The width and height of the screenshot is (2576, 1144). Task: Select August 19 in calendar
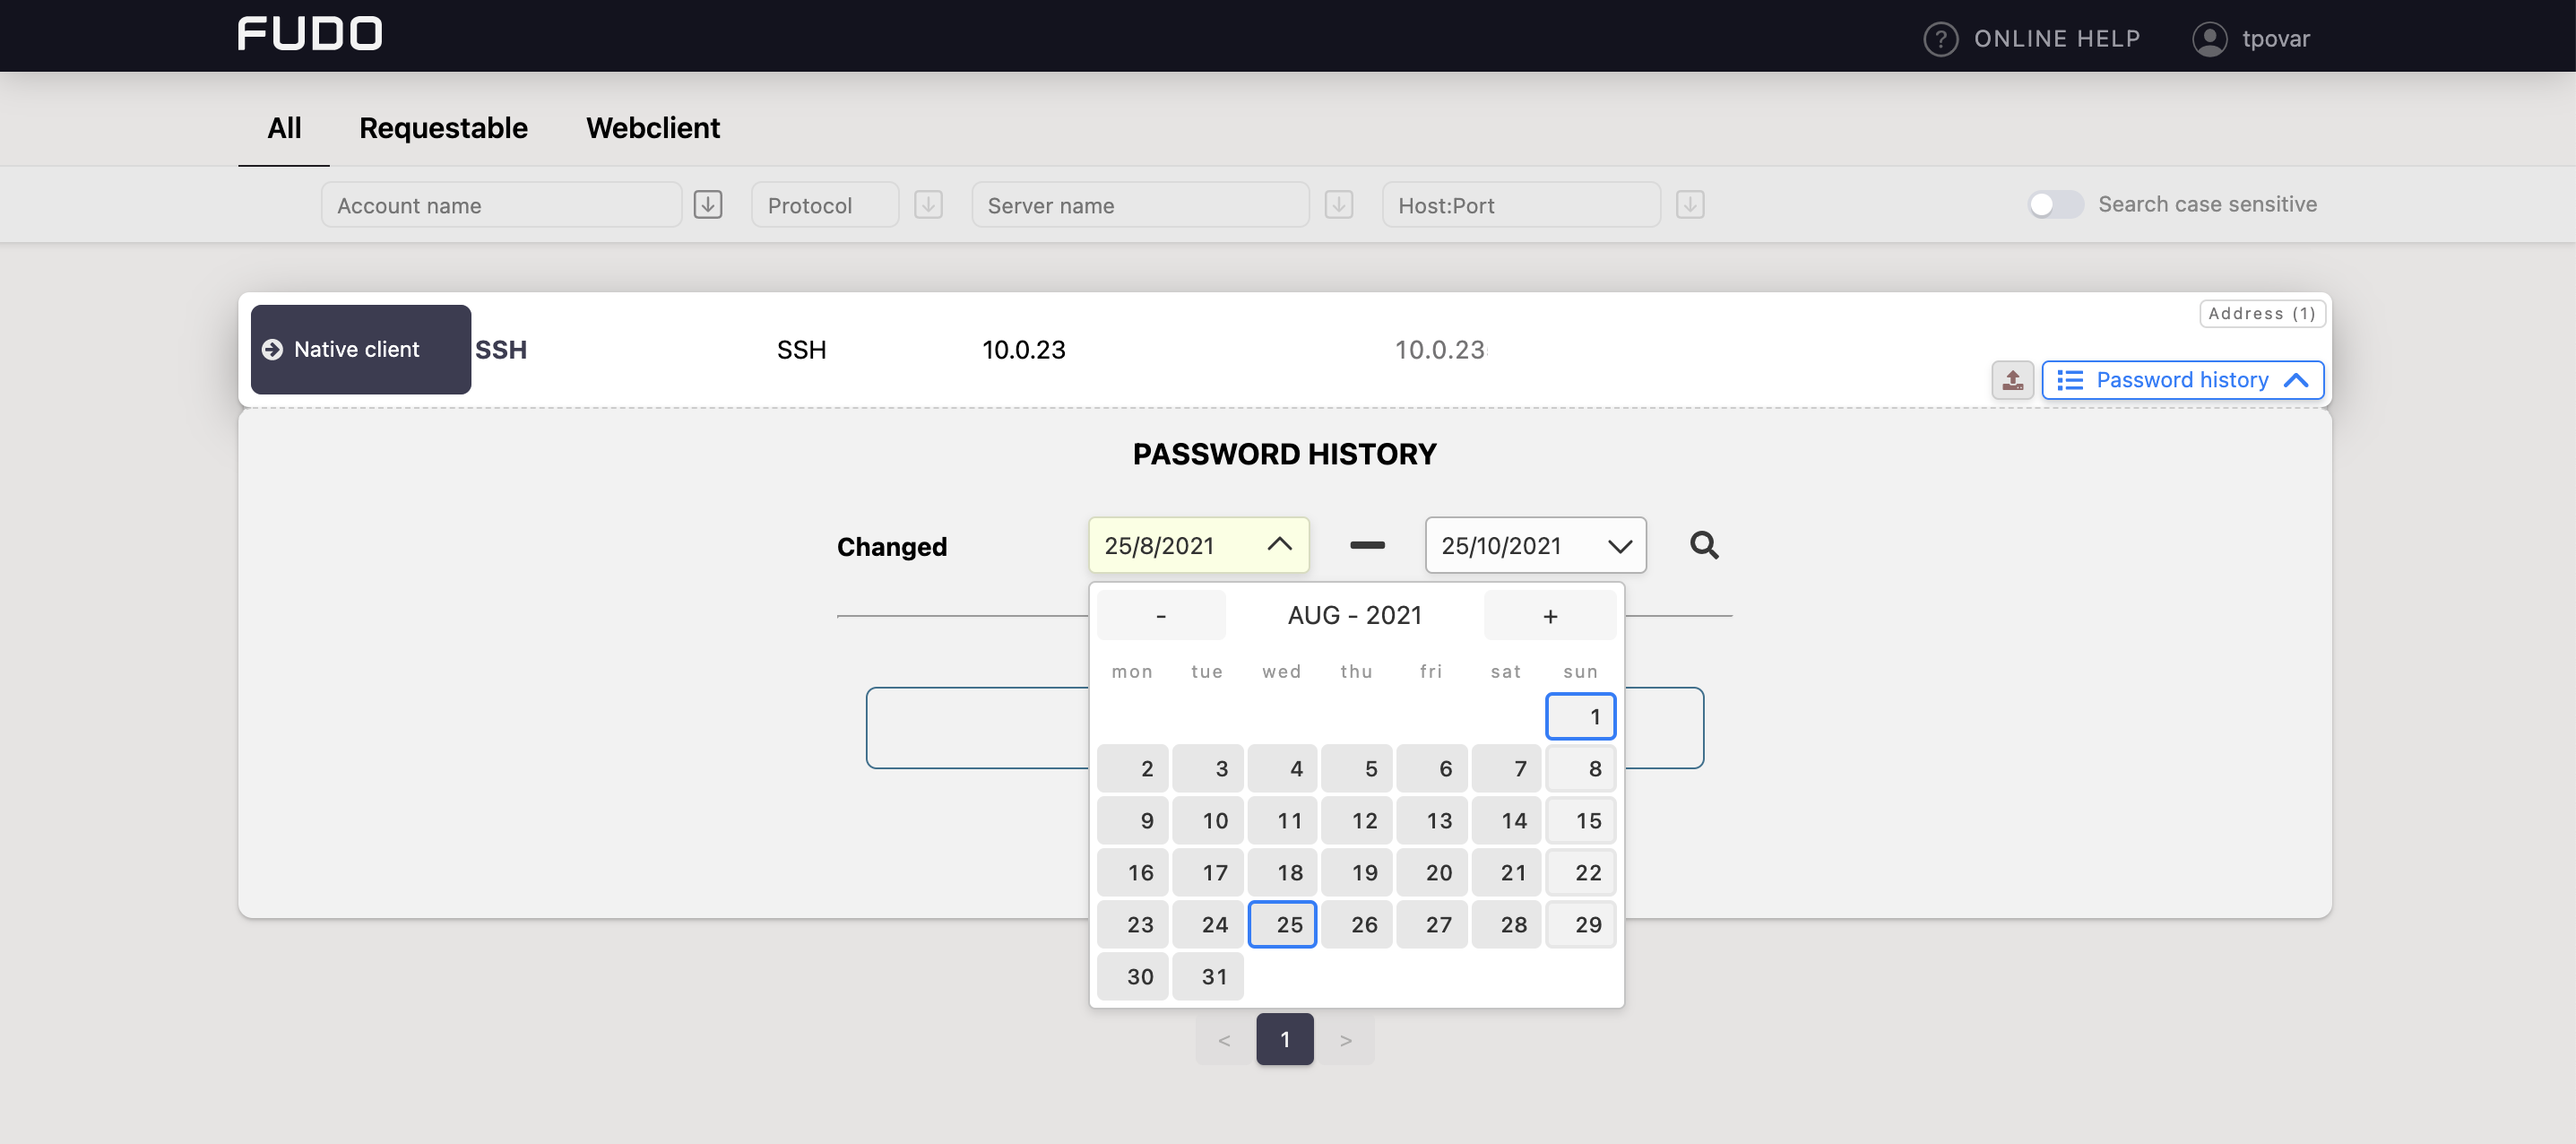[x=1357, y=872]
